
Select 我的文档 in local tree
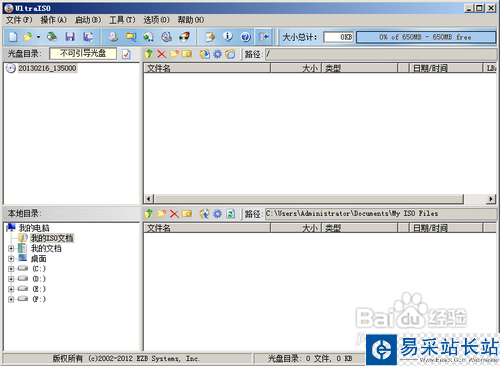tap(46, 248)
